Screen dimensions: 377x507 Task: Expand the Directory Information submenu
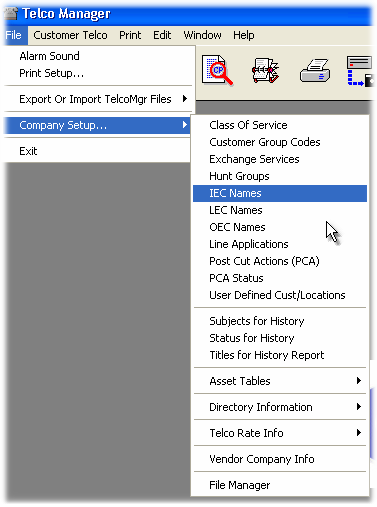(280, 407)
